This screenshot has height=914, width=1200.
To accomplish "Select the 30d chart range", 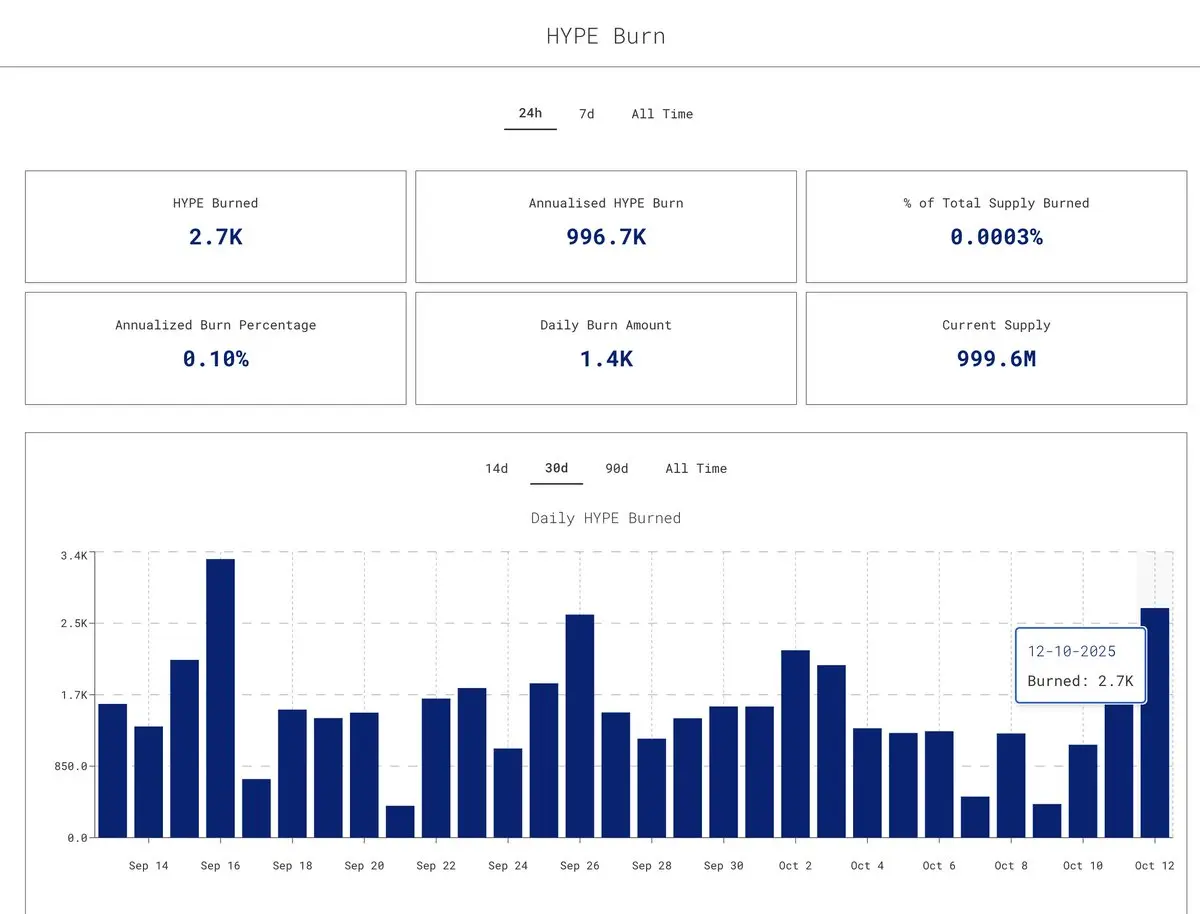I will 556,468.
